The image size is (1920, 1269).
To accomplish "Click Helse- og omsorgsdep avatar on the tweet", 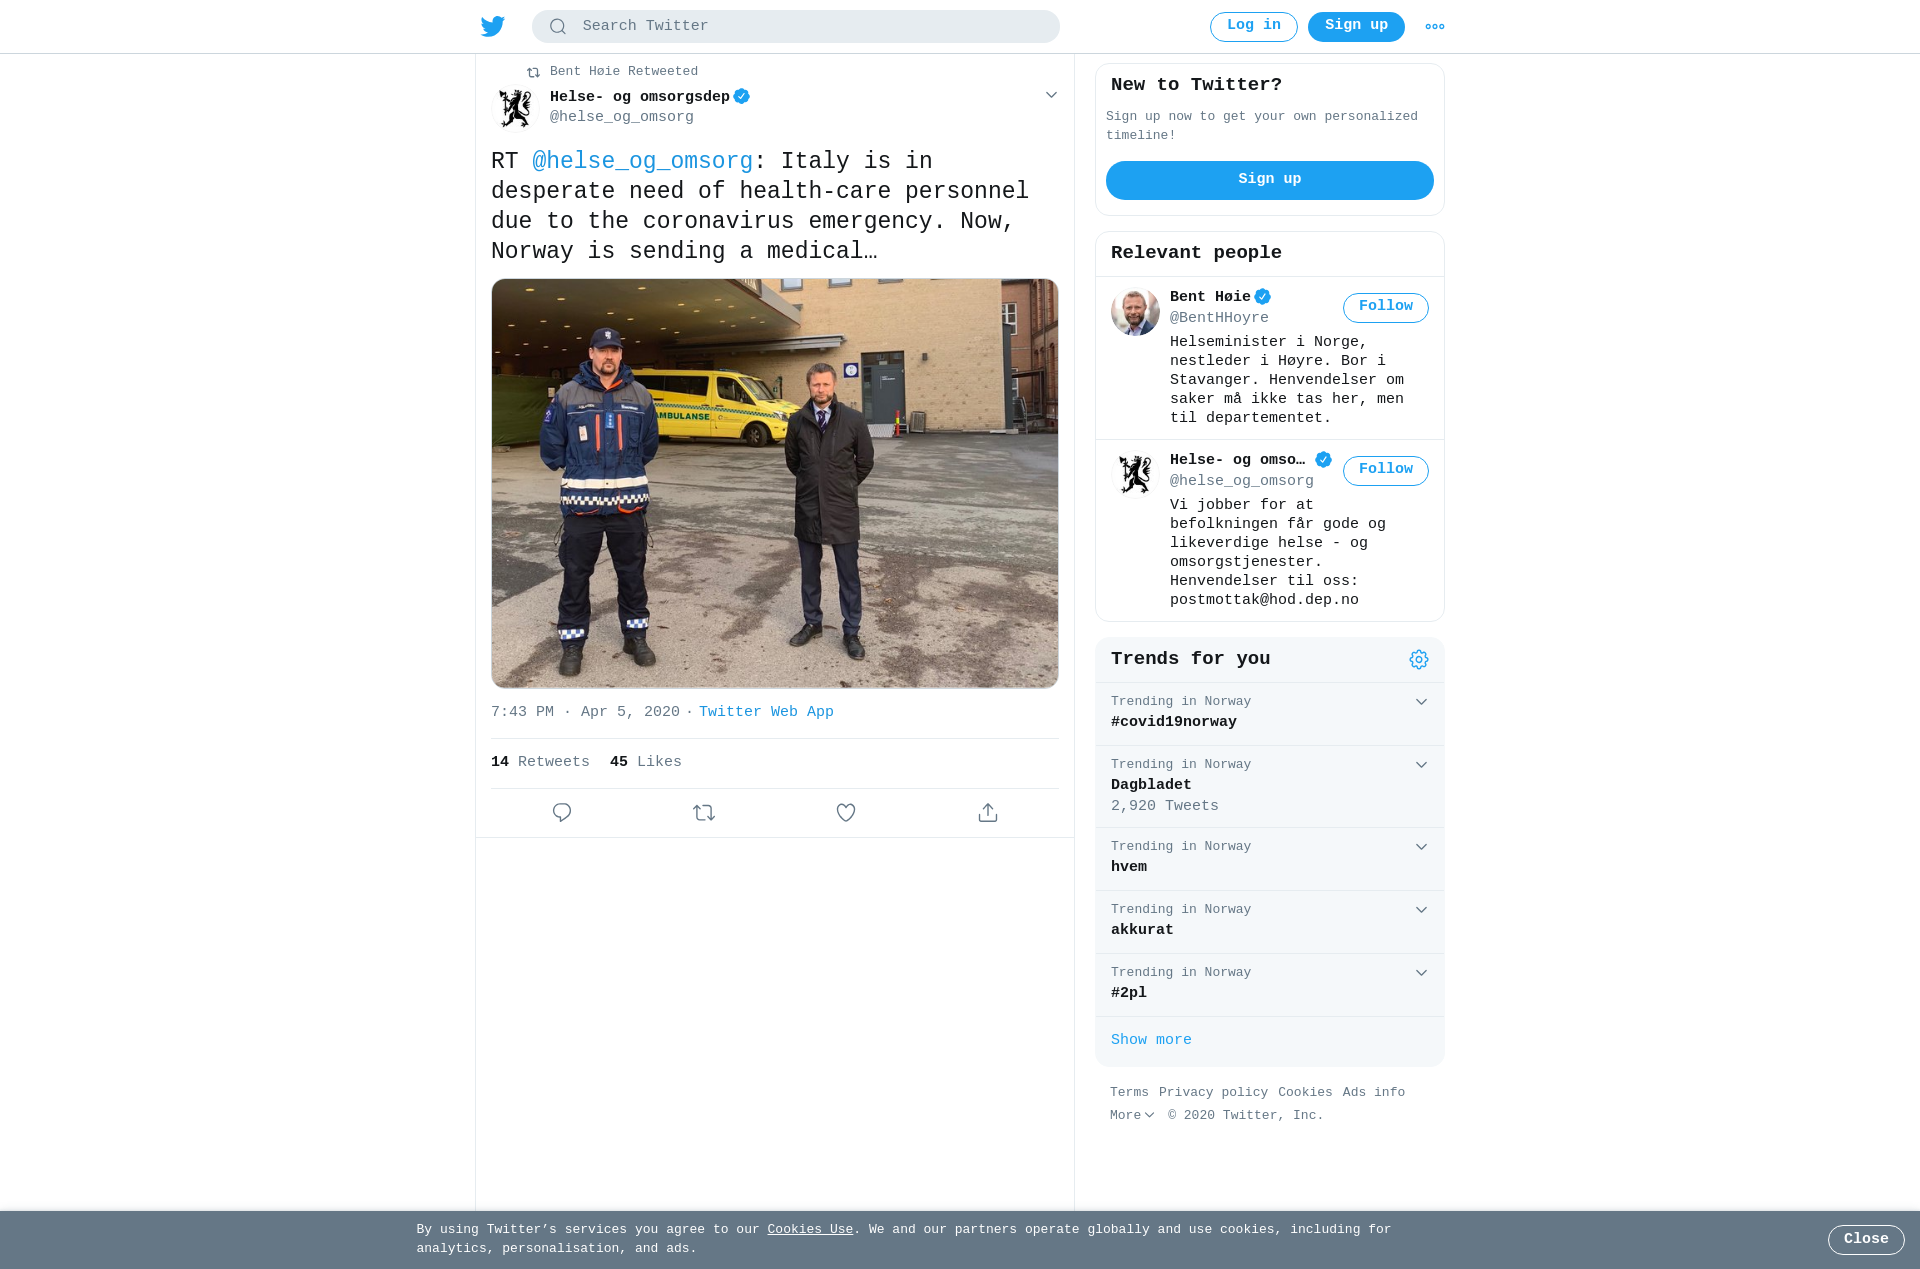I will pos(516,108).
